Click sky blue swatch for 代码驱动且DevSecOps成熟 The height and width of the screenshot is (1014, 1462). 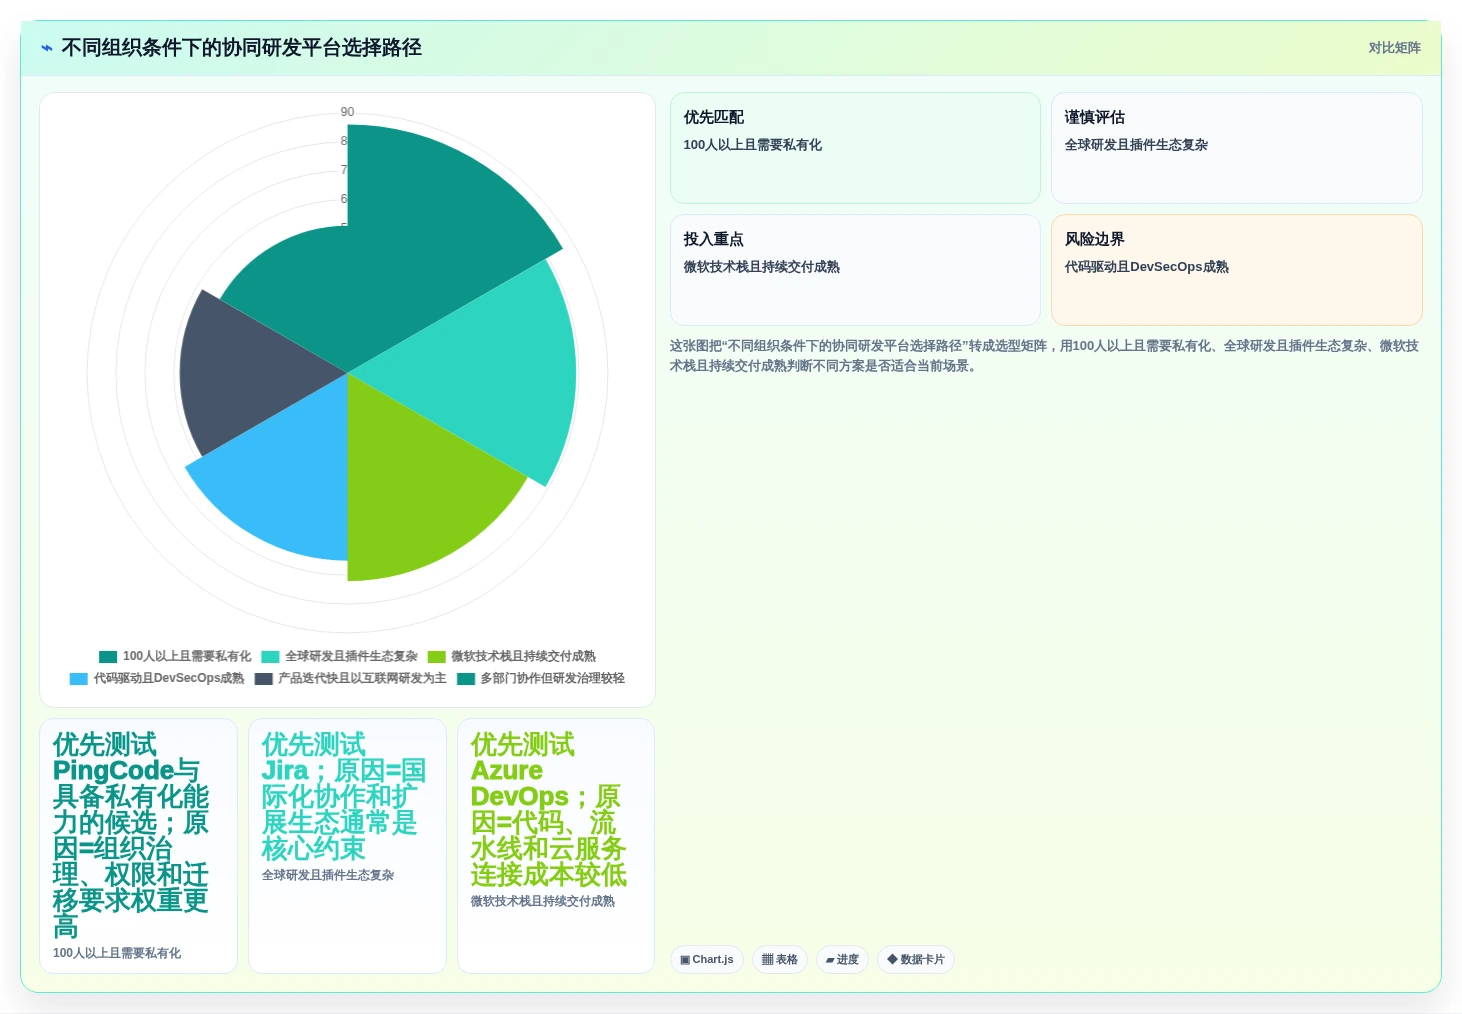(x=79, y=679)
